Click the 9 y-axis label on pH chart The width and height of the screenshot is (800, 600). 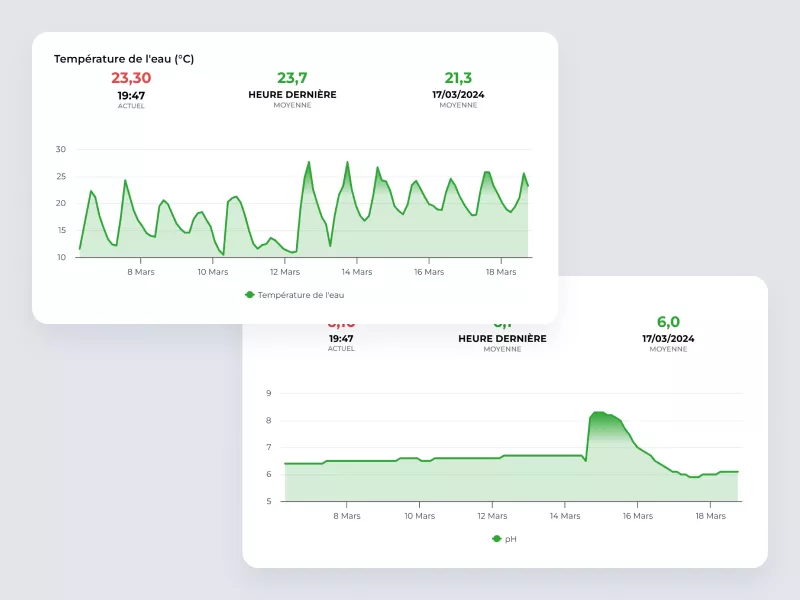click(x=269, y=393)
